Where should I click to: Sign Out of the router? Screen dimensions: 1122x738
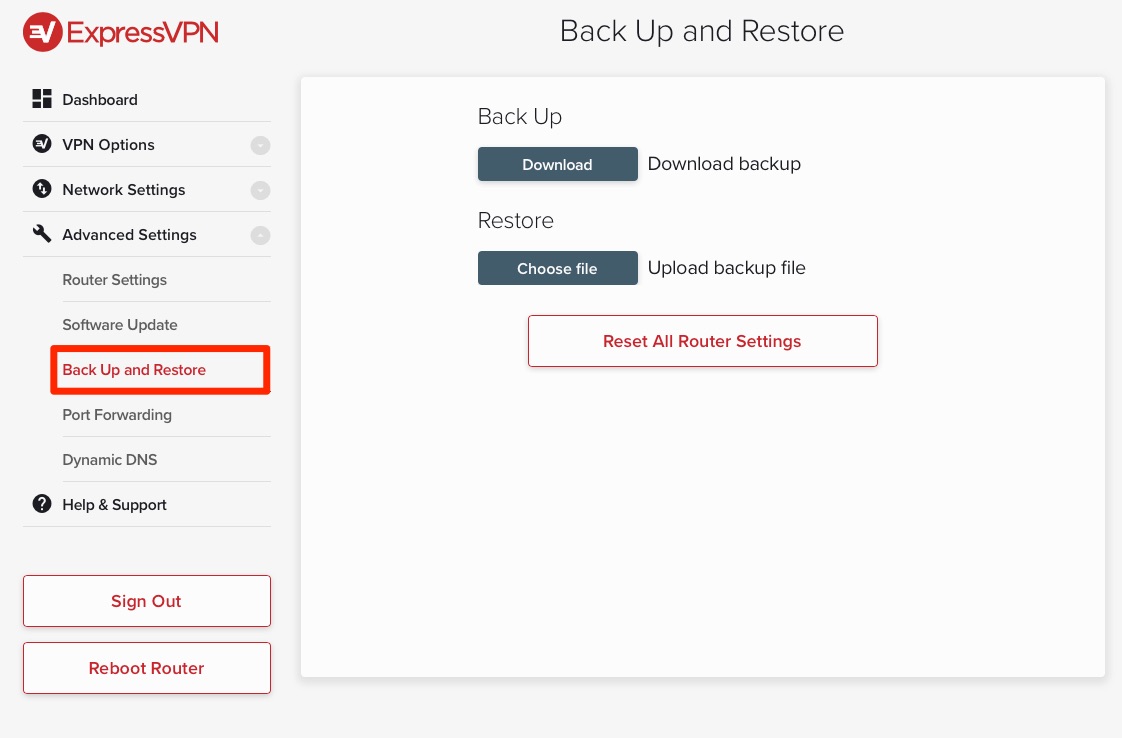click(x=146, y=601)
